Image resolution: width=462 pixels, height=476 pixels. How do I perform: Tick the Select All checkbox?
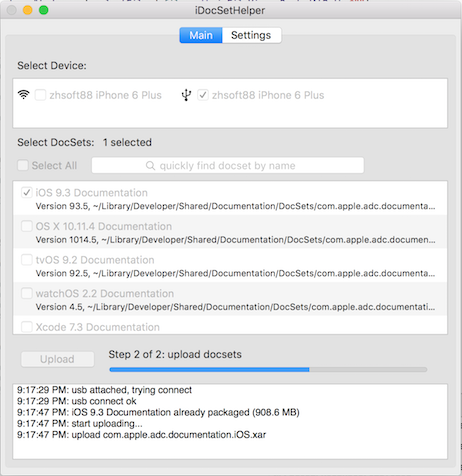[x=23, y=165]
